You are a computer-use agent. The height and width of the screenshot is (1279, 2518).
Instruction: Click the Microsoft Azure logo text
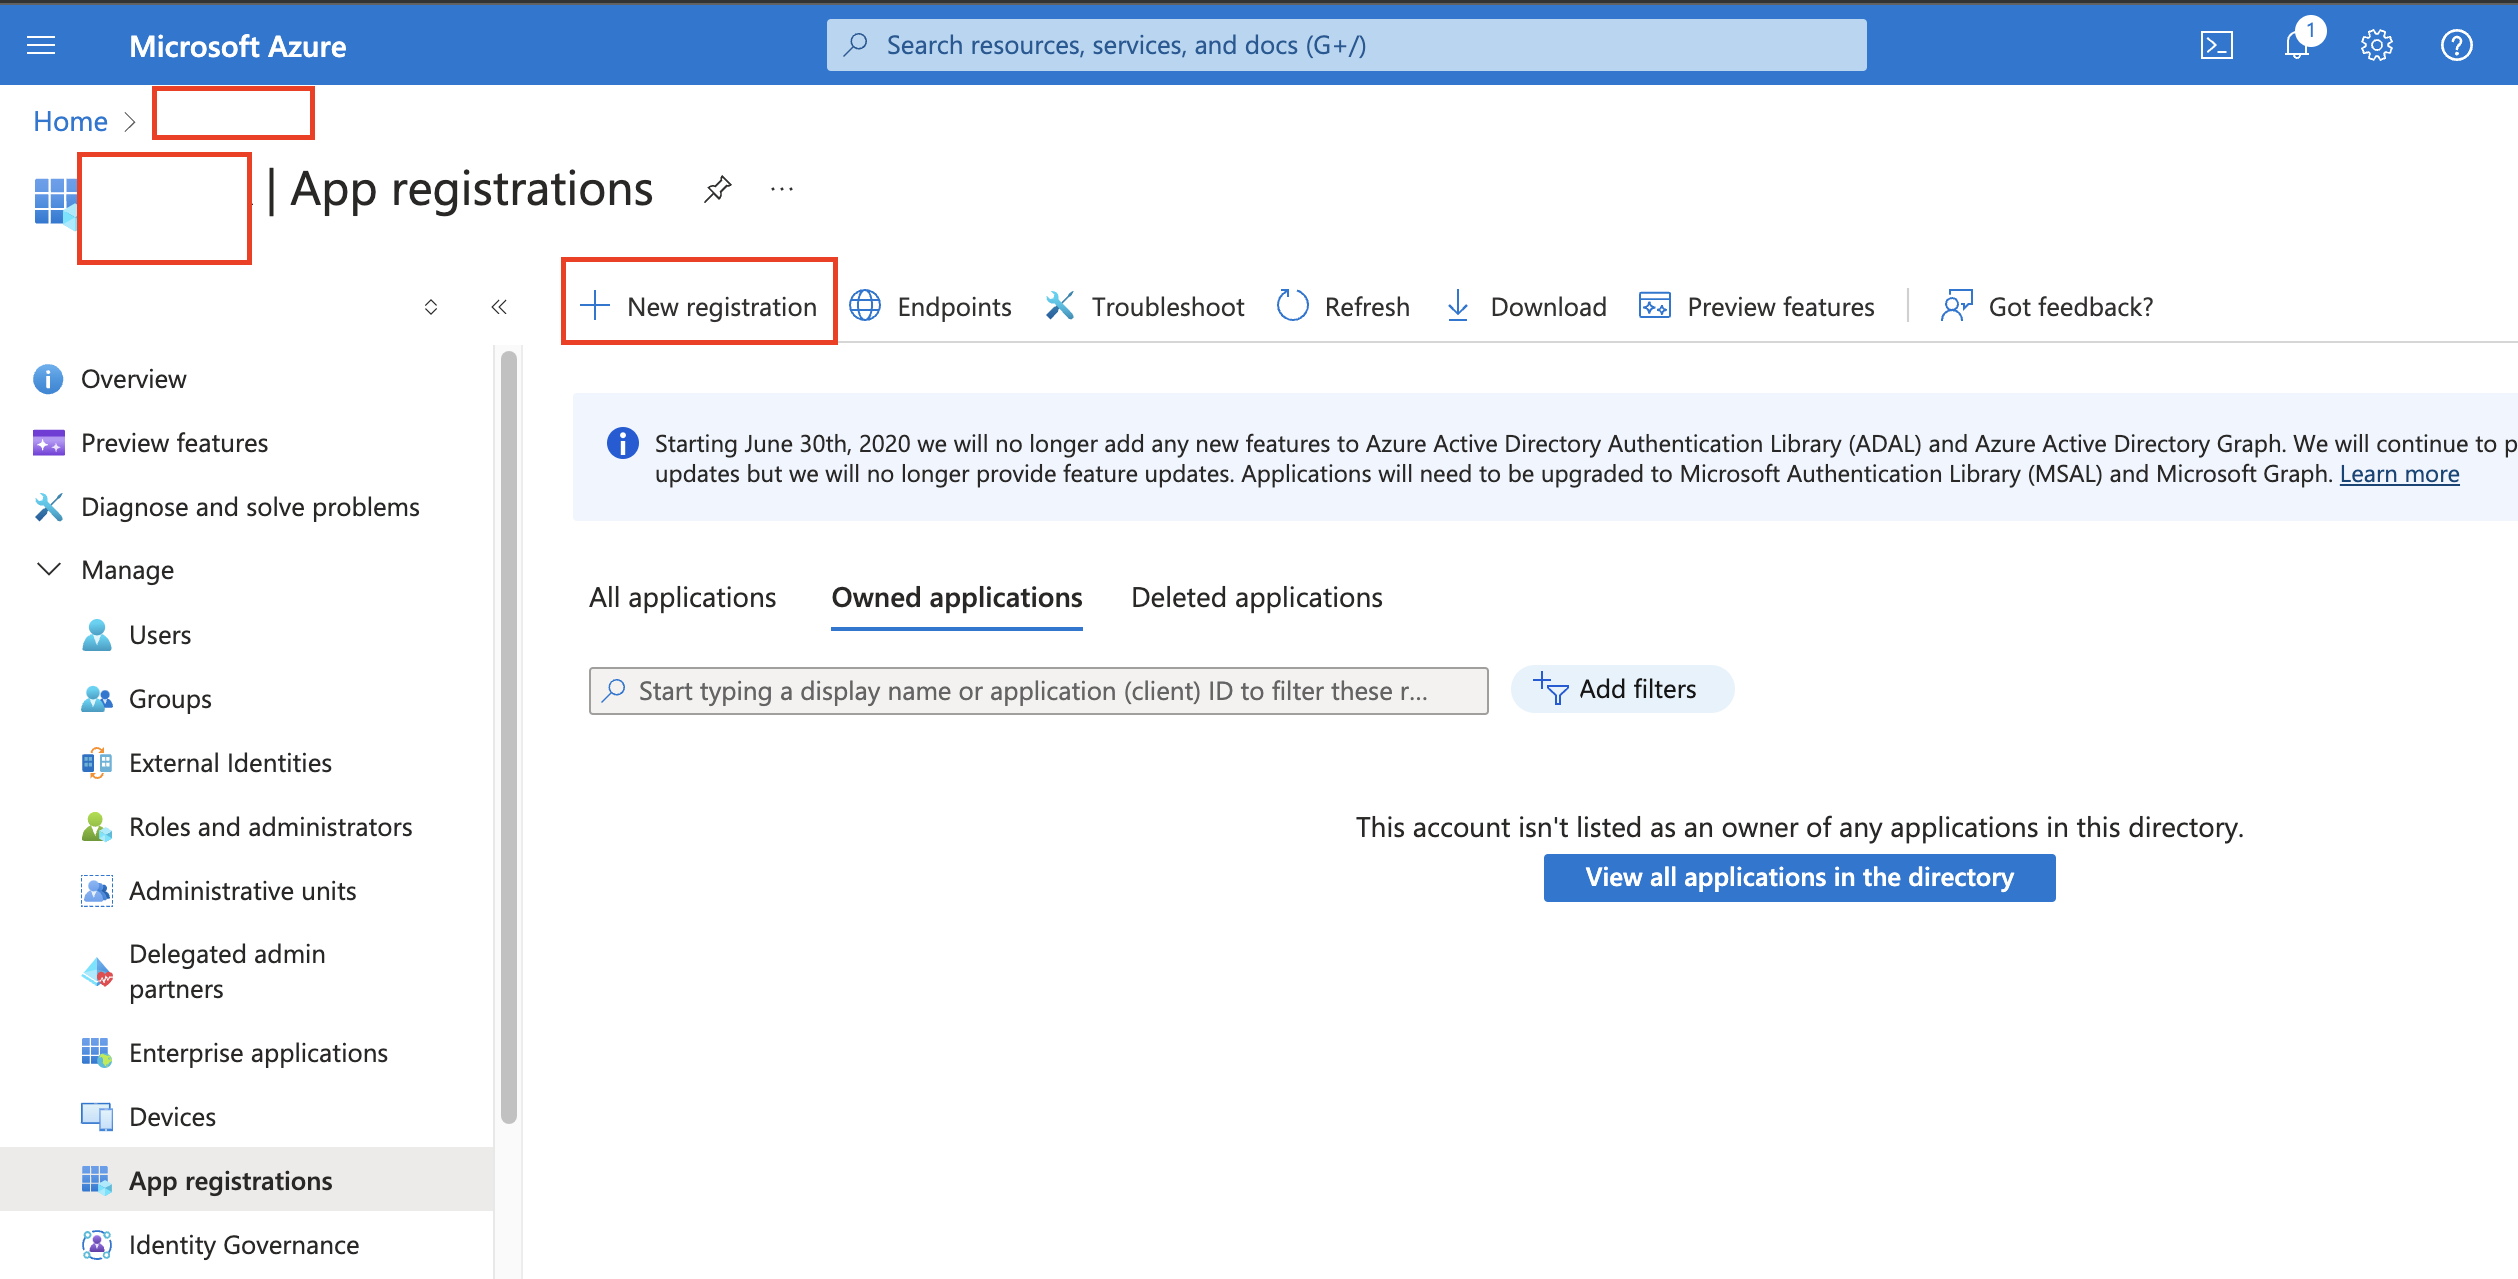tap(237, 46)
